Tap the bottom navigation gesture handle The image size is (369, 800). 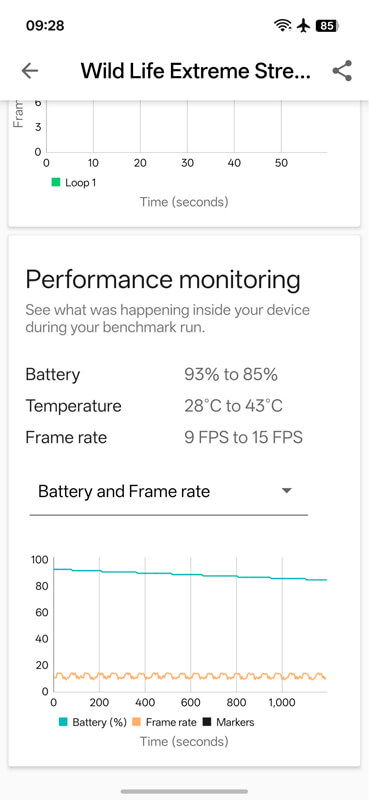point(184,791)
